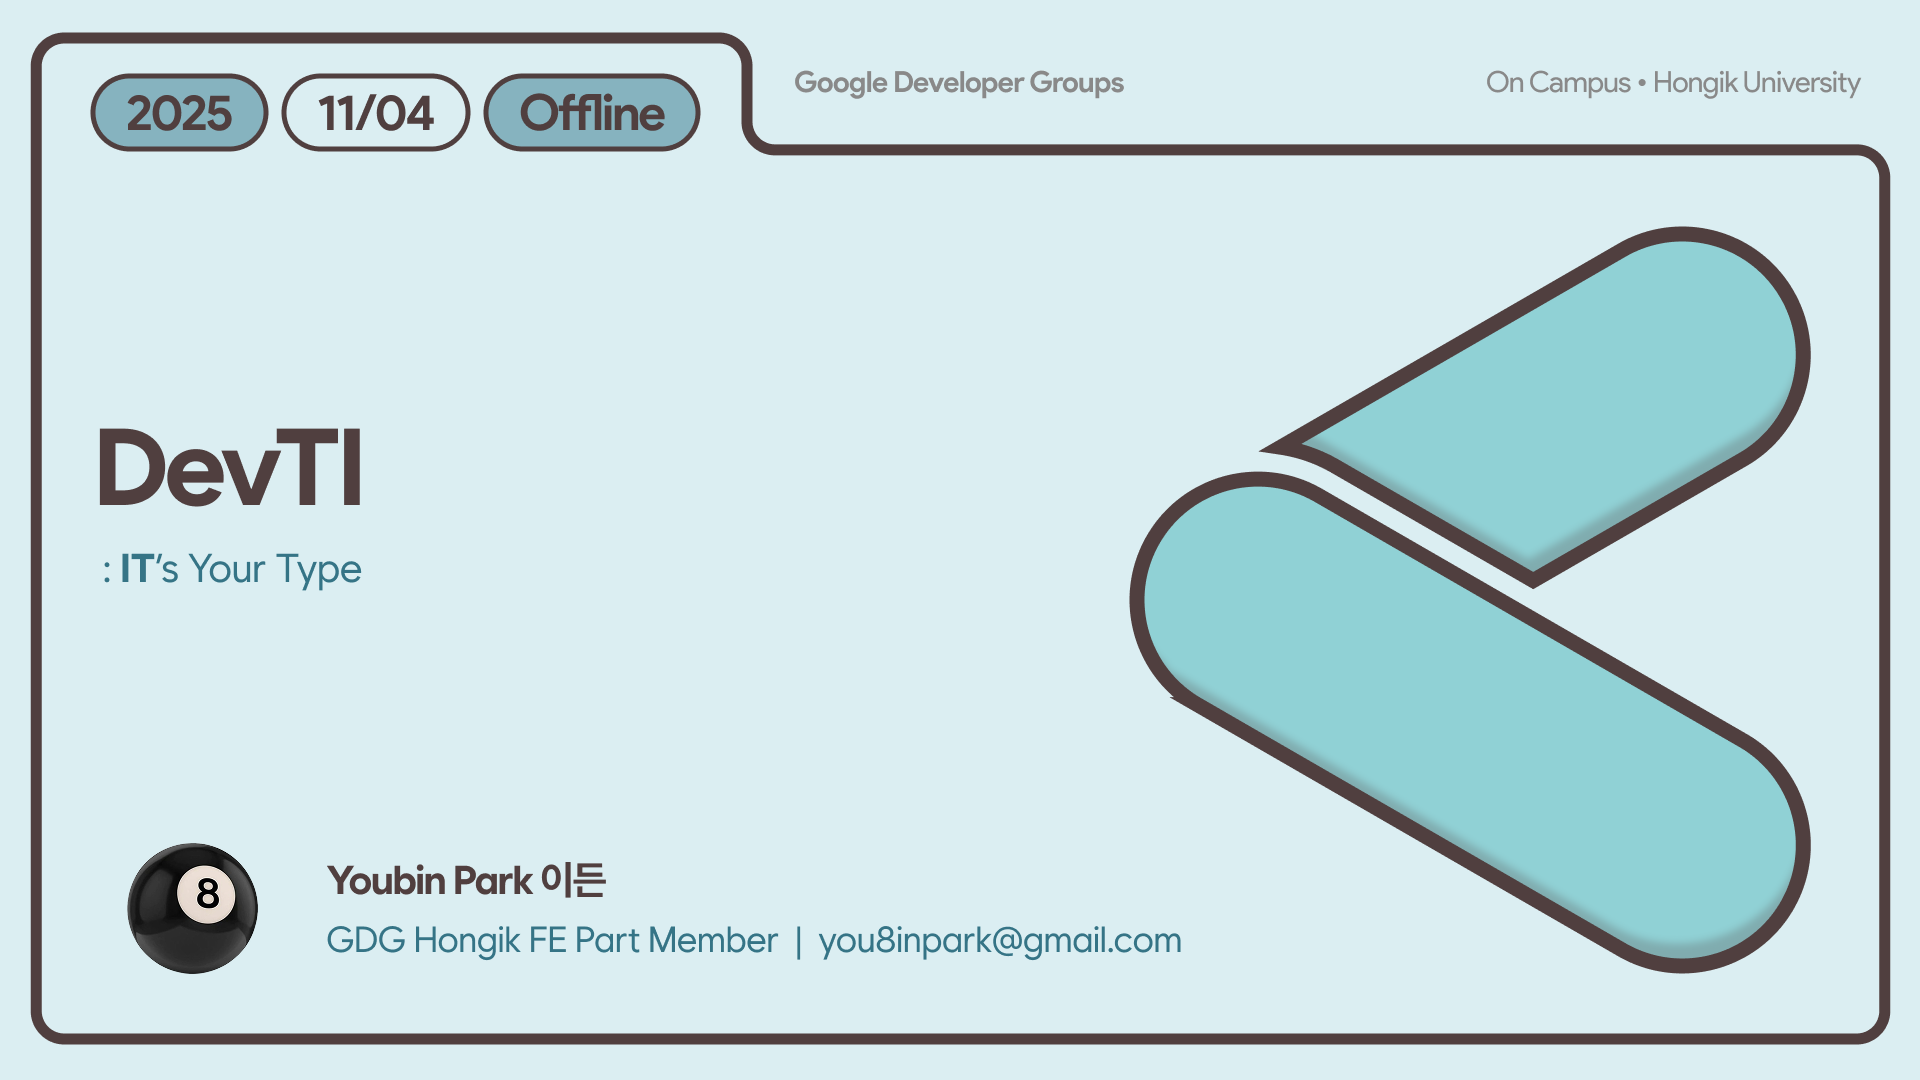
Task: Click the DevTI title heading
Action: click(x=230, y=468)
